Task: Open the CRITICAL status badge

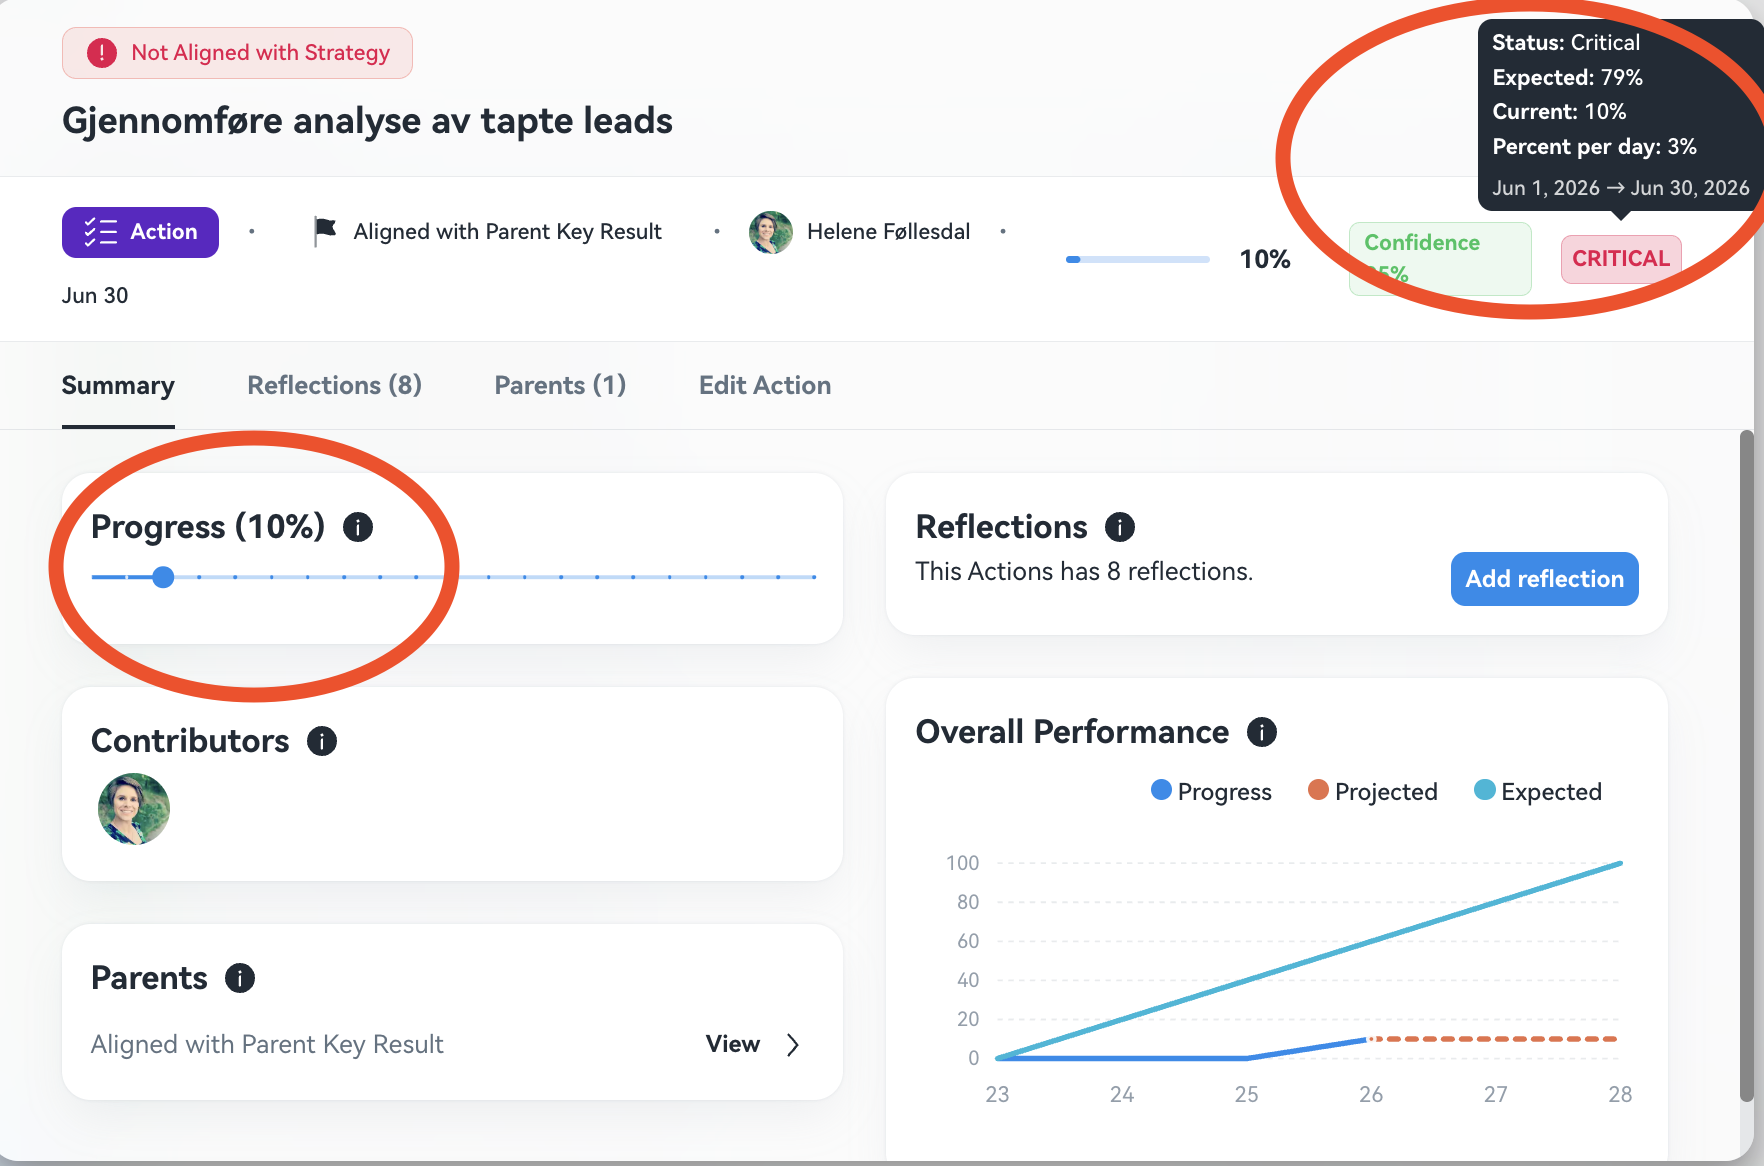Action: (x=1621, y=259)
